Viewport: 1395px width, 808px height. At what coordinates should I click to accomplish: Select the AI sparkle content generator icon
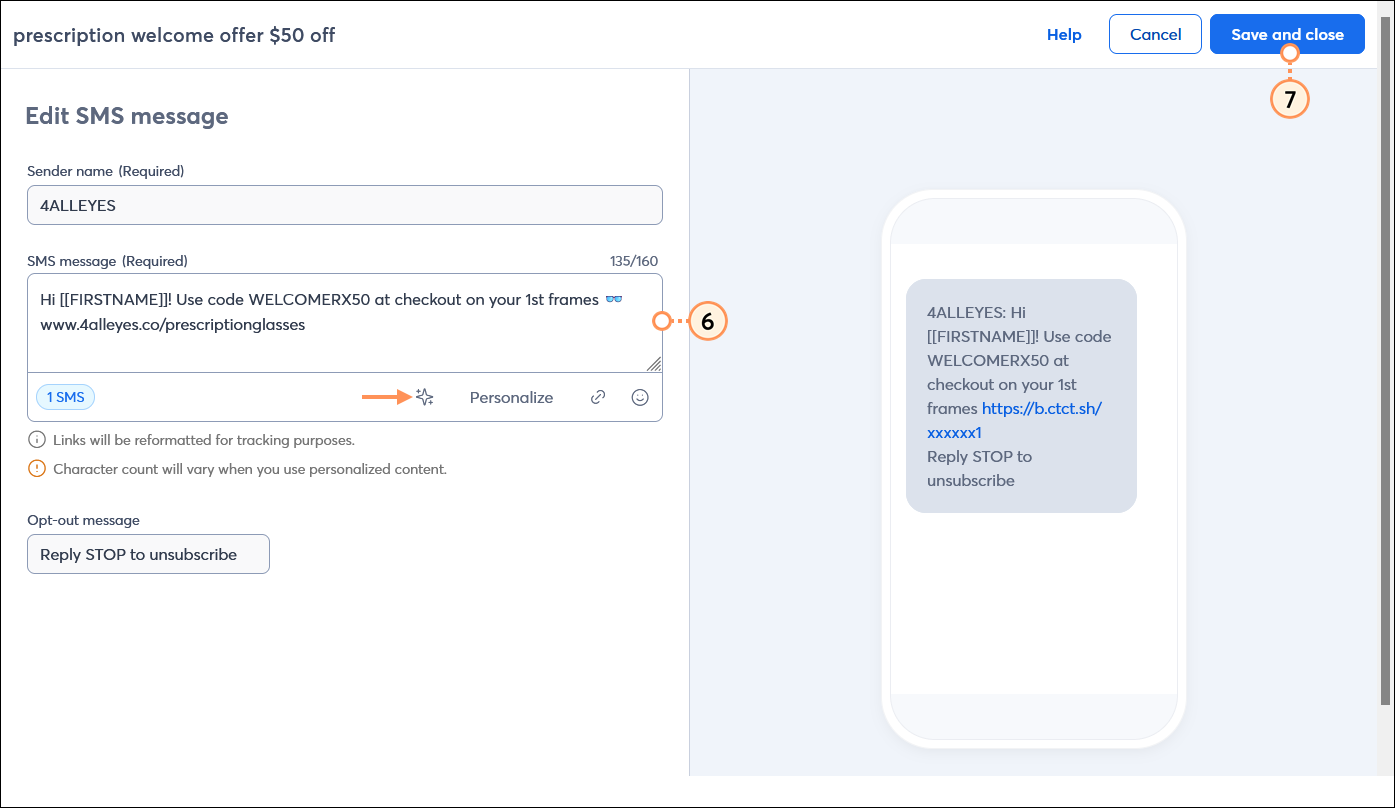click(423, 396)
